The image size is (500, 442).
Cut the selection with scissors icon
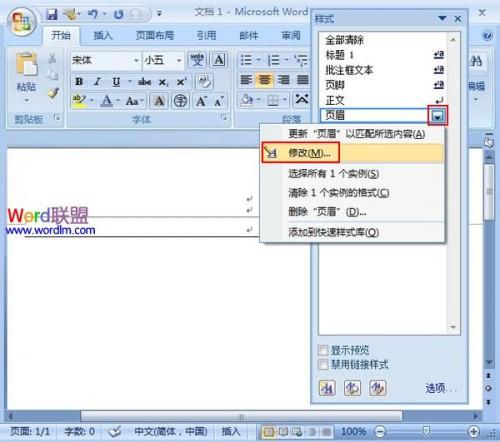point(52,59)
